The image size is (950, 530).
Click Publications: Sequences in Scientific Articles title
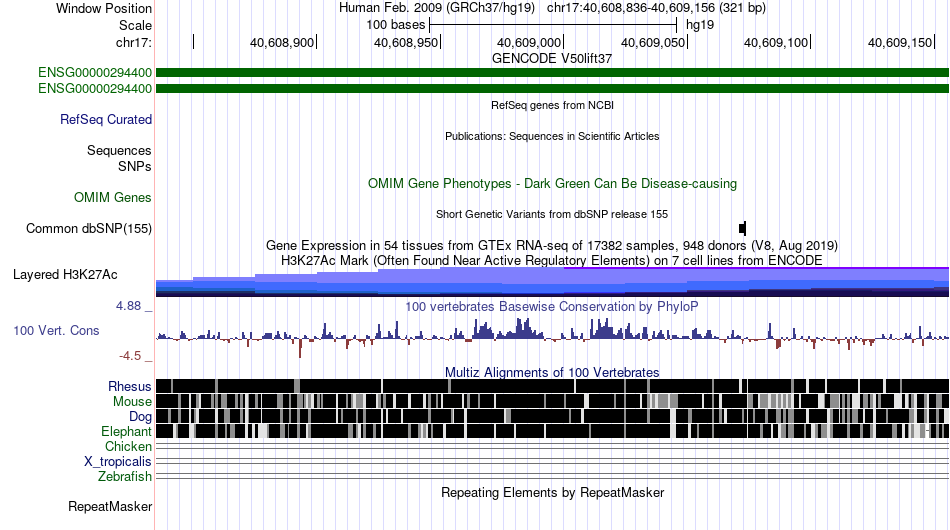pyautogui.click(x=552, y=136)
